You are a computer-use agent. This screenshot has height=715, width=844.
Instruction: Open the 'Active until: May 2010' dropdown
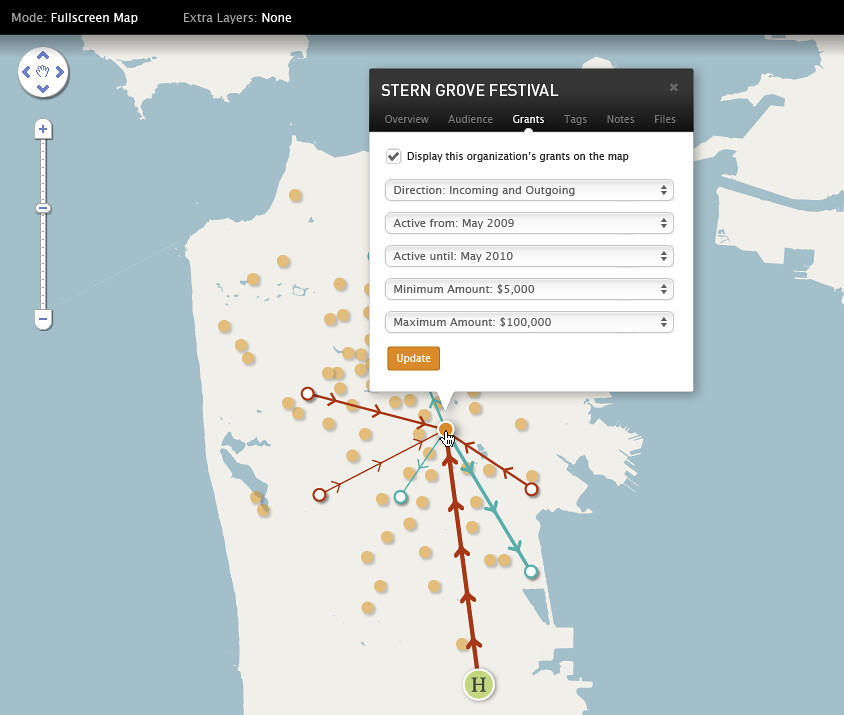tap(529, 256)
